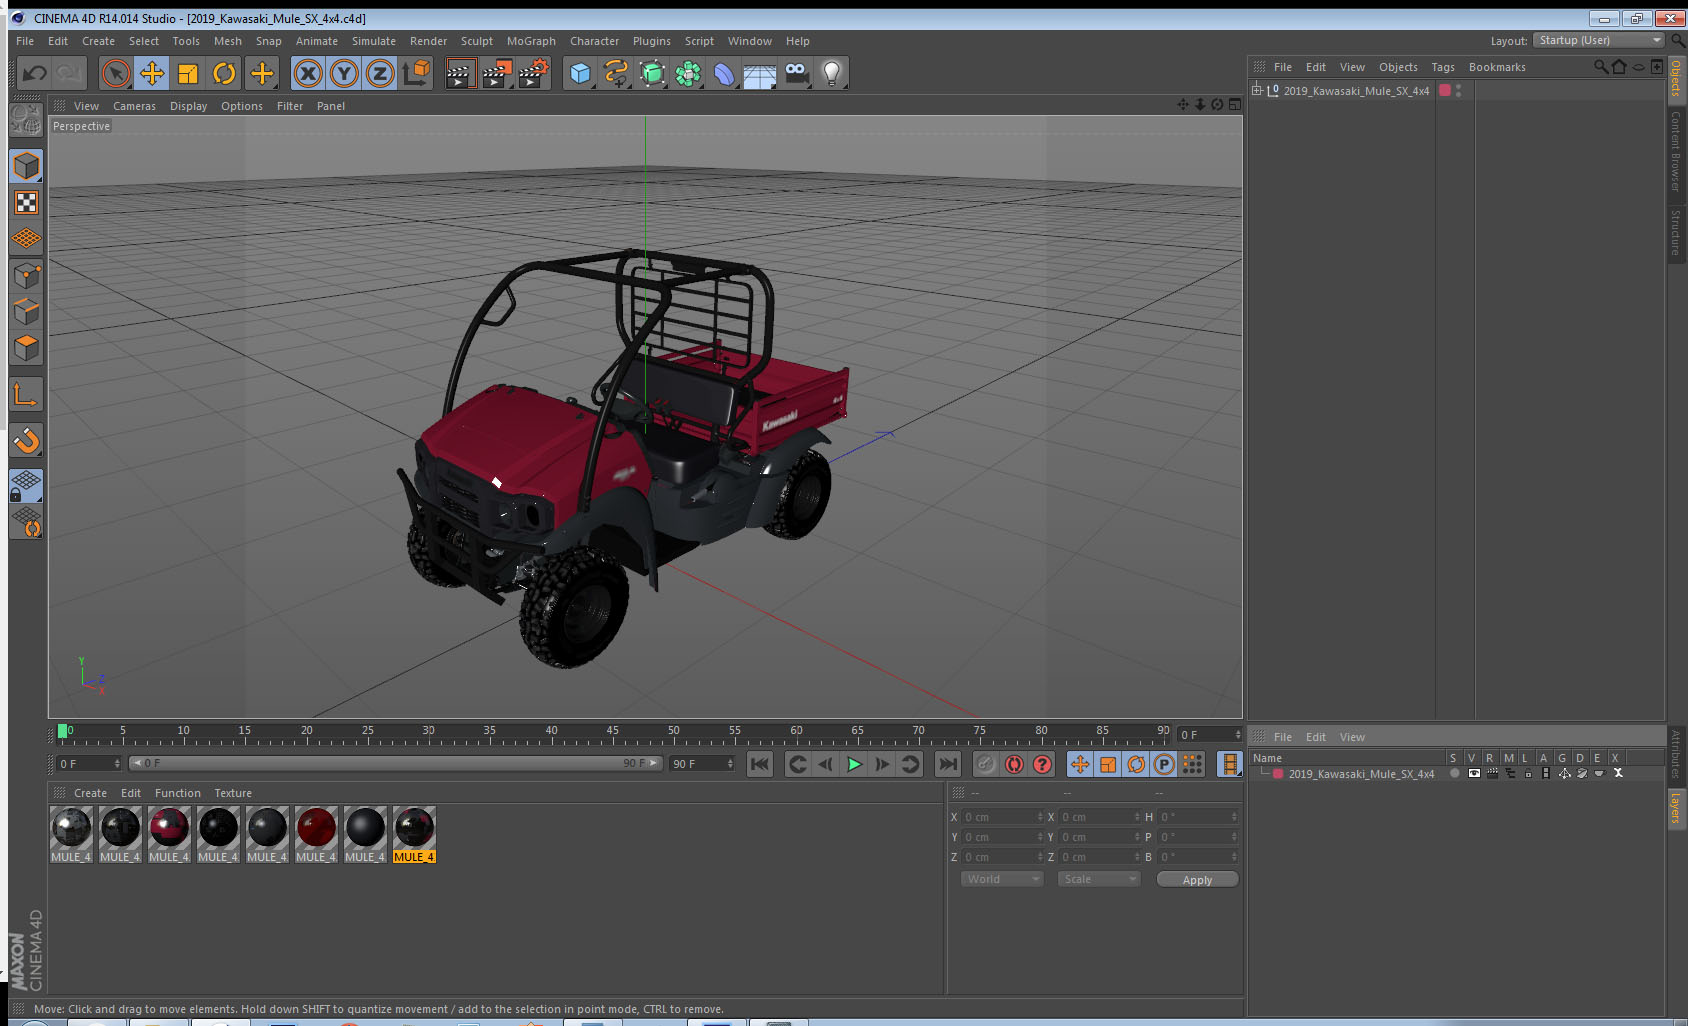Make the object editable

26,120
